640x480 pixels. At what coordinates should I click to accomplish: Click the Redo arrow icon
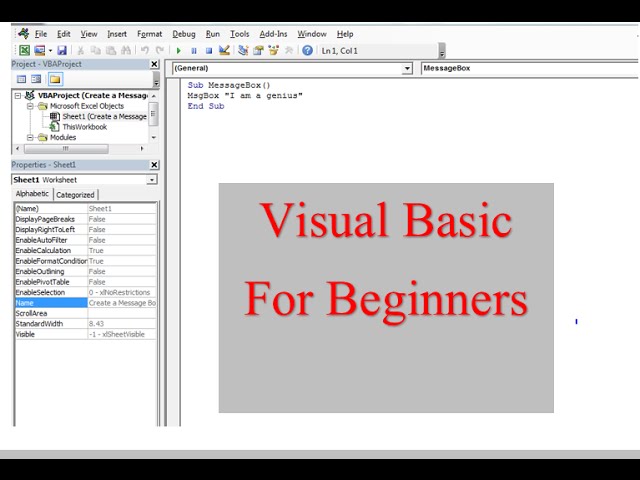160,50
